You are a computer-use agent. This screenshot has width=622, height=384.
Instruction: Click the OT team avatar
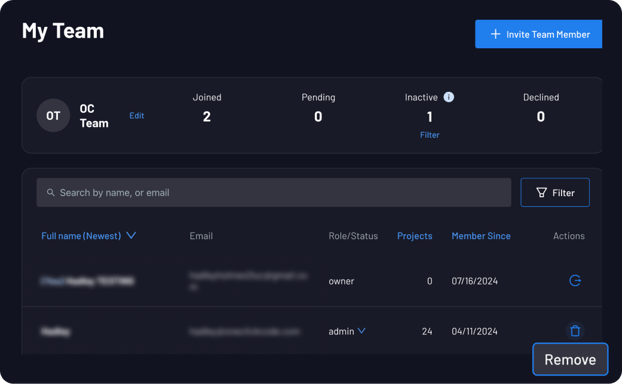pyautogui.click(x=53, y=115)
